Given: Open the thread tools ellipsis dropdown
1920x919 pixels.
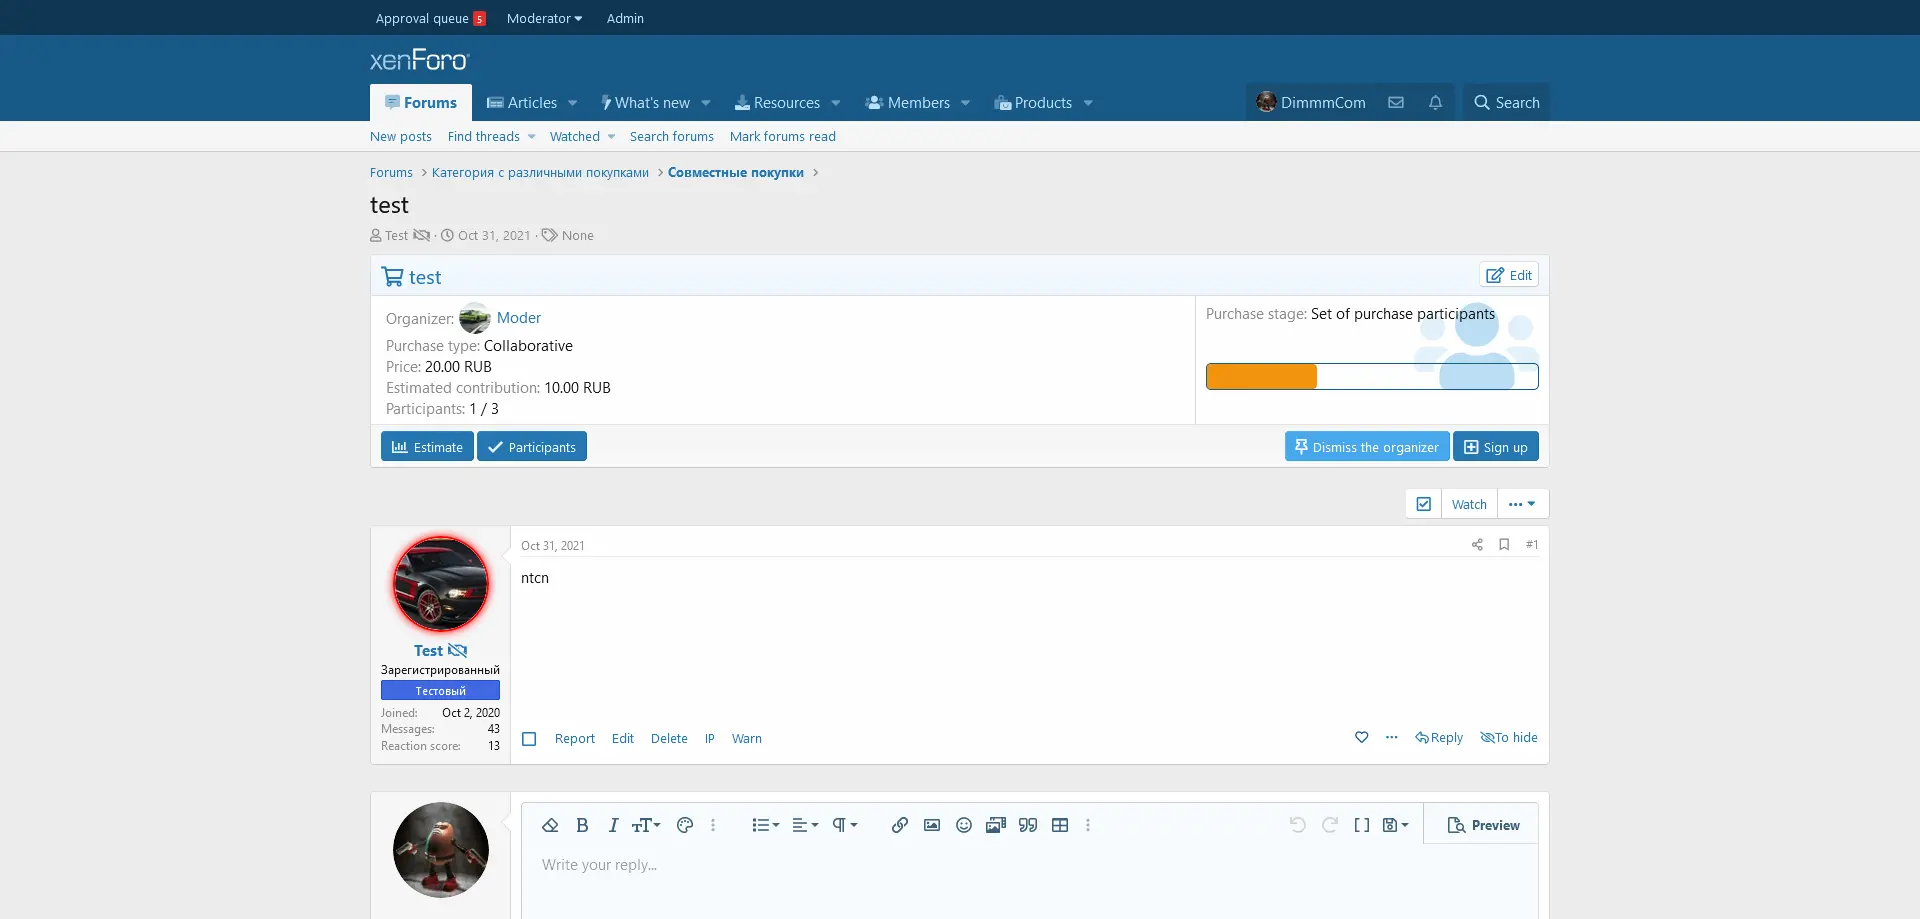Looking at the screenshot, I should (1522, 504).
